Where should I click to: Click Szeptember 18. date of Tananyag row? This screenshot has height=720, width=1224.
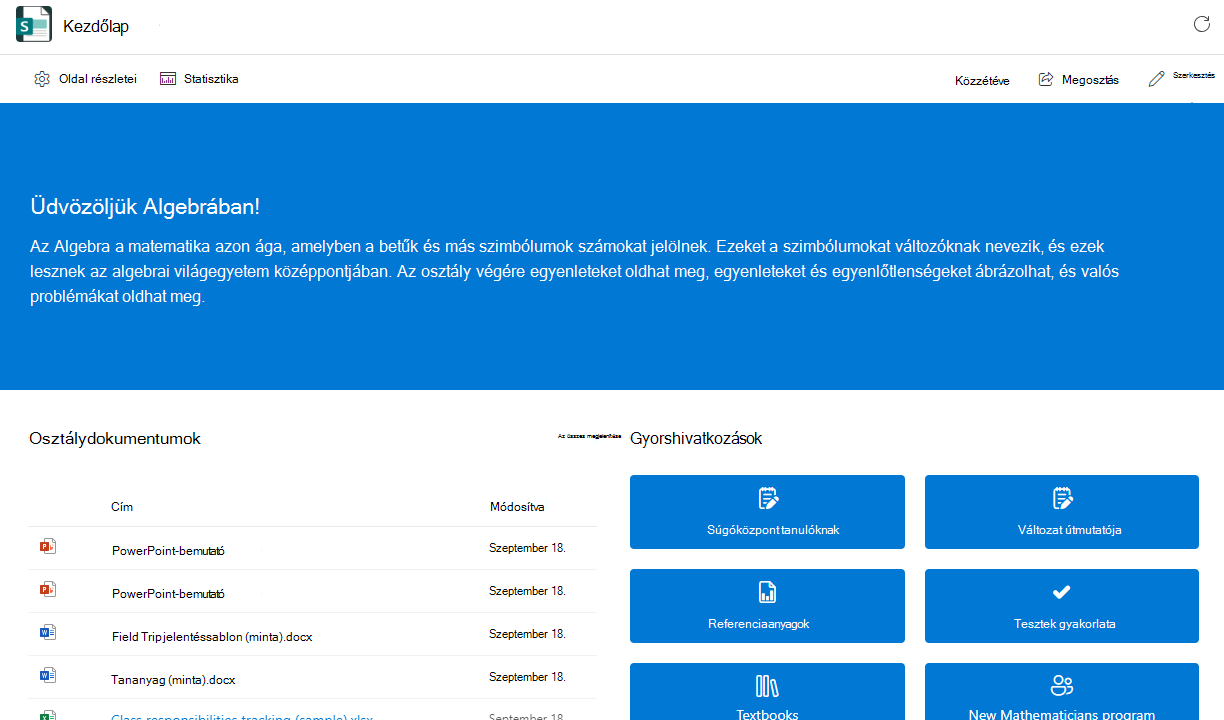pos(527,677)
